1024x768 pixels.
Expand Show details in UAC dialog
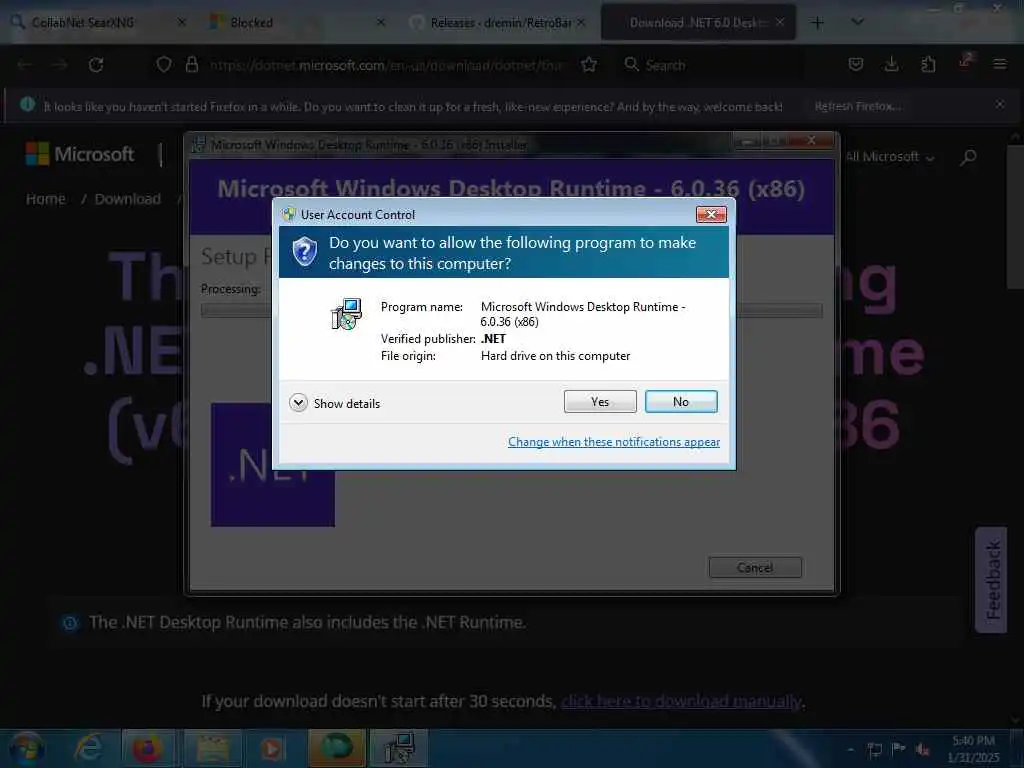click(x=334, y=403)
